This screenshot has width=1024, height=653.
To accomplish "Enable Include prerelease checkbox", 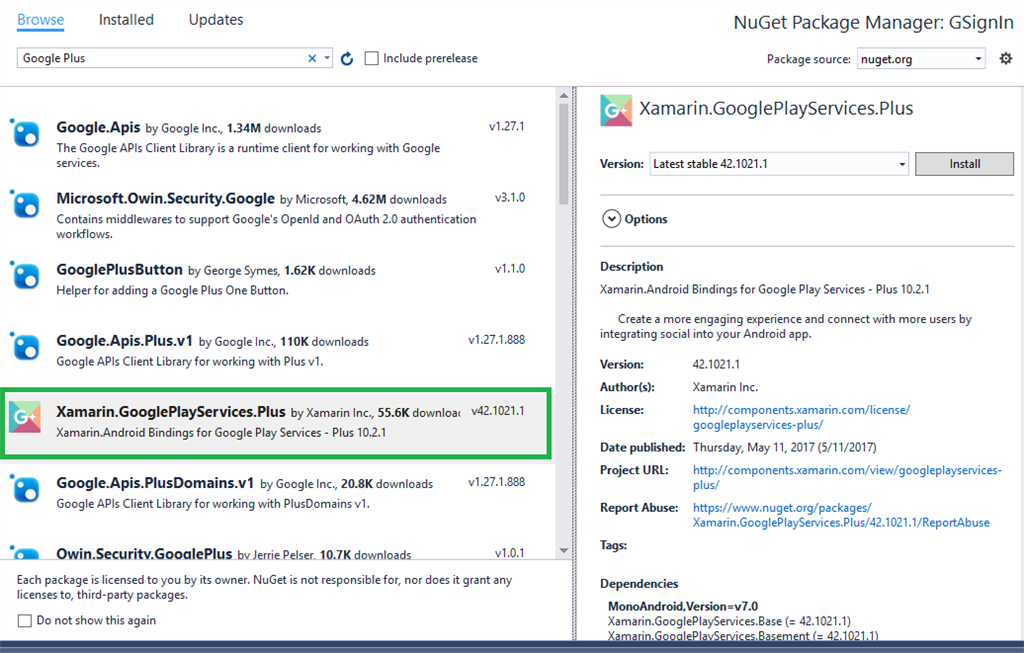I will (x=372, y=59).
